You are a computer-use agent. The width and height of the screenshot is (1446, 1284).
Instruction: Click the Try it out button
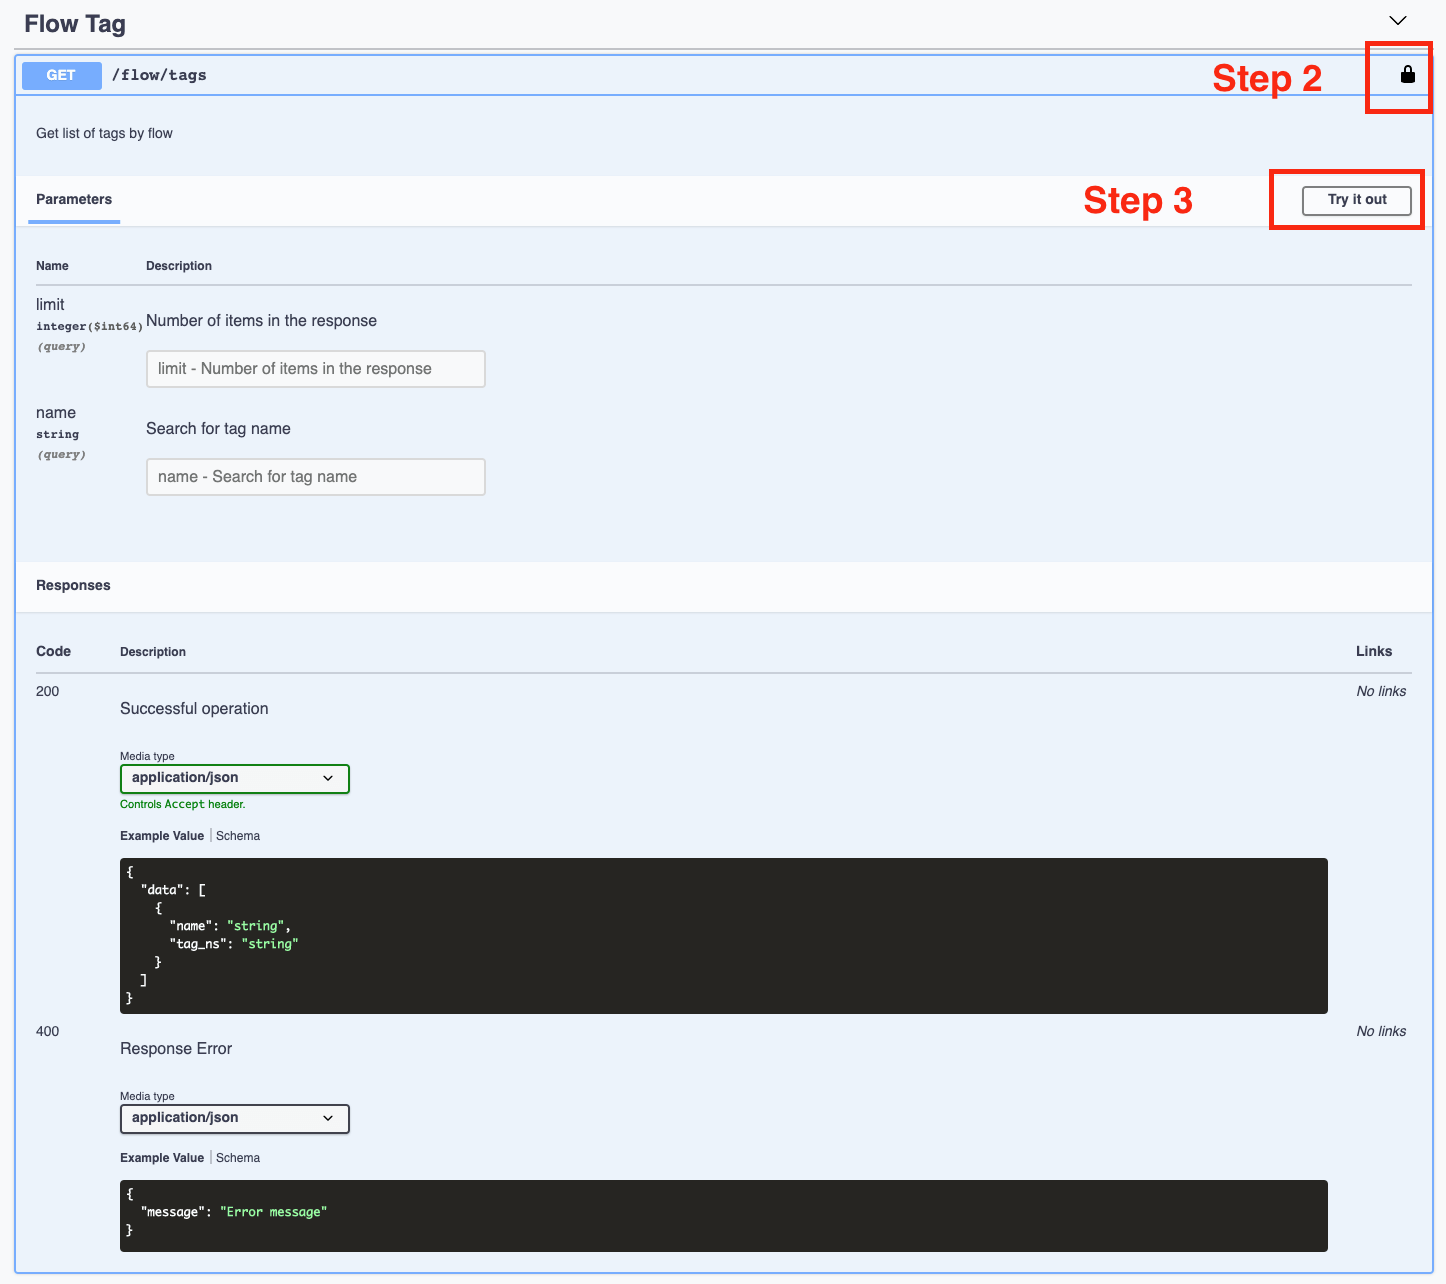(1357, 200)
